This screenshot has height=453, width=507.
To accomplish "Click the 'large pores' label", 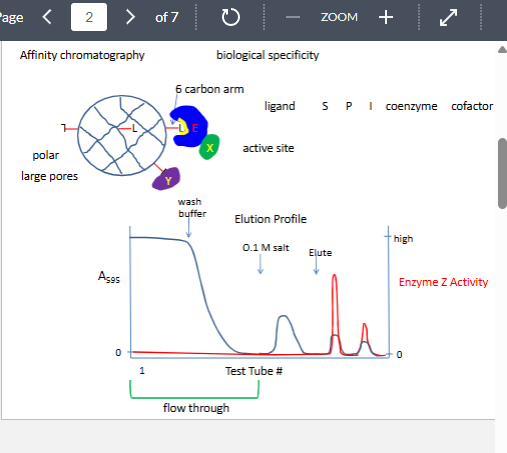I will pyautogui.click(x=49, y=176).
